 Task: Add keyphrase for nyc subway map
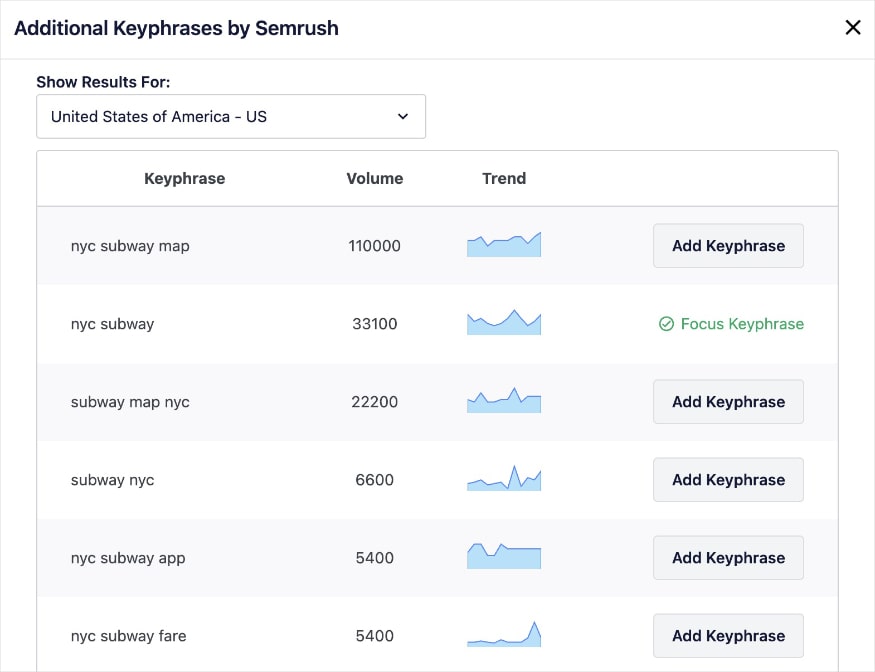(x=728, y=246)
